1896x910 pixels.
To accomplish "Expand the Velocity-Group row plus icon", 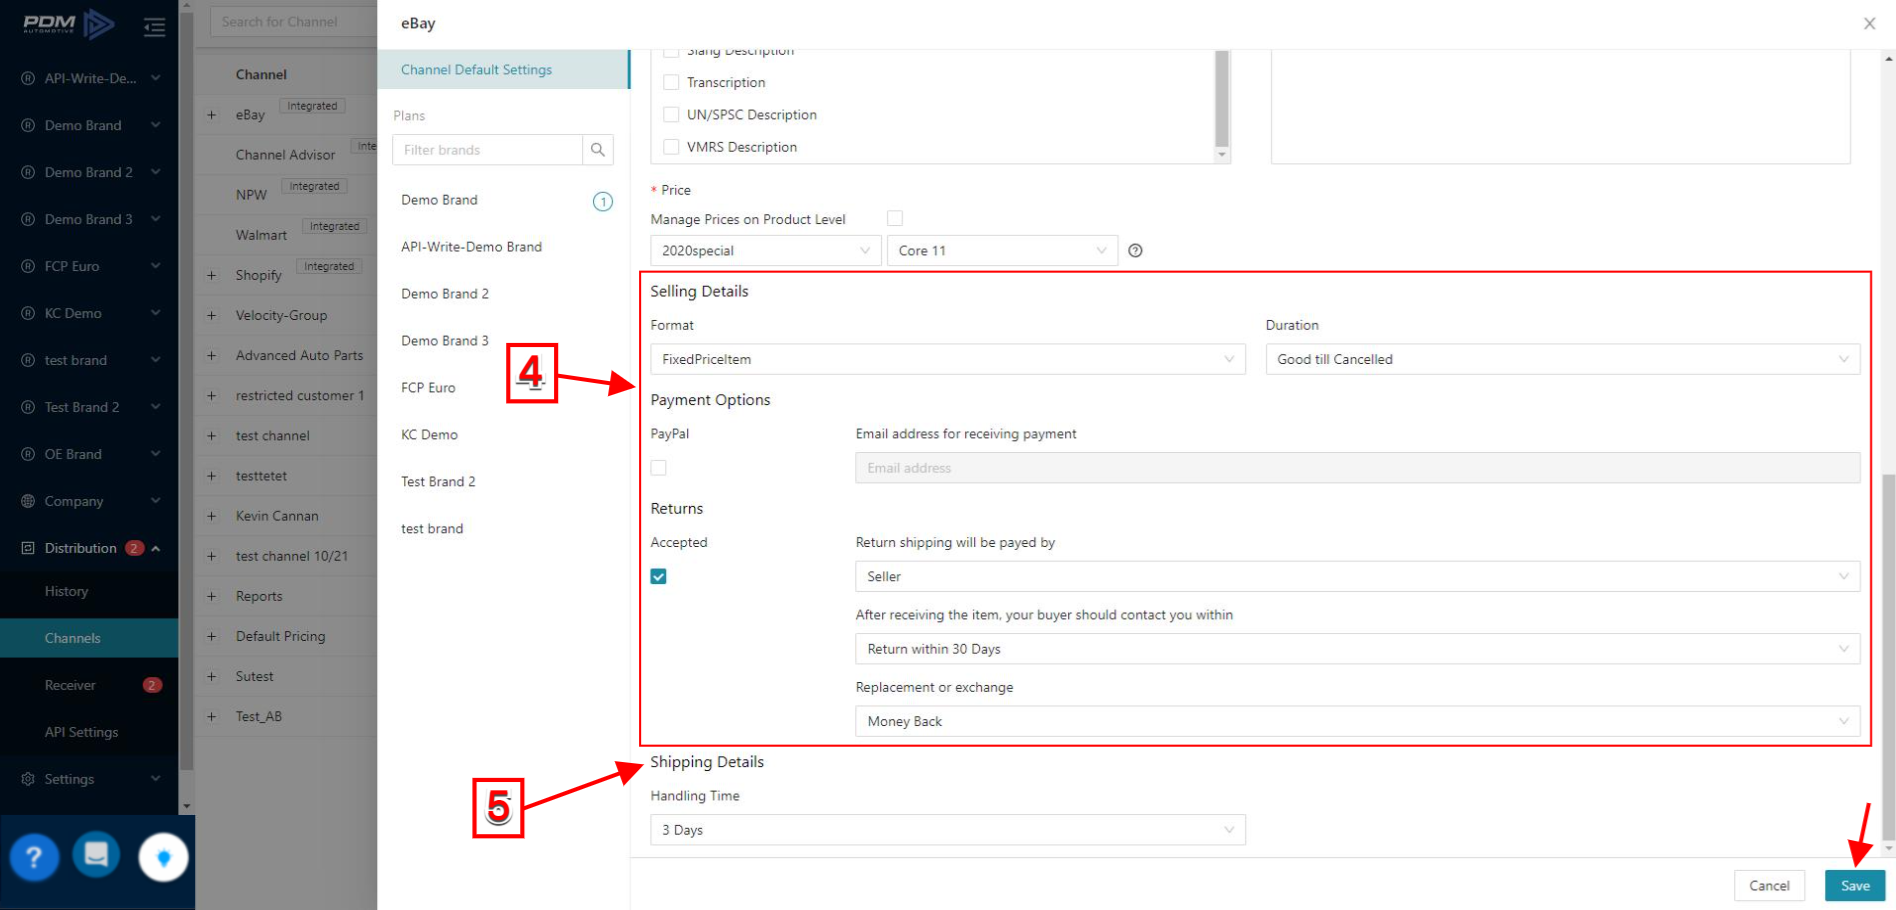I will pyautogui.click(x=211, y=315).
